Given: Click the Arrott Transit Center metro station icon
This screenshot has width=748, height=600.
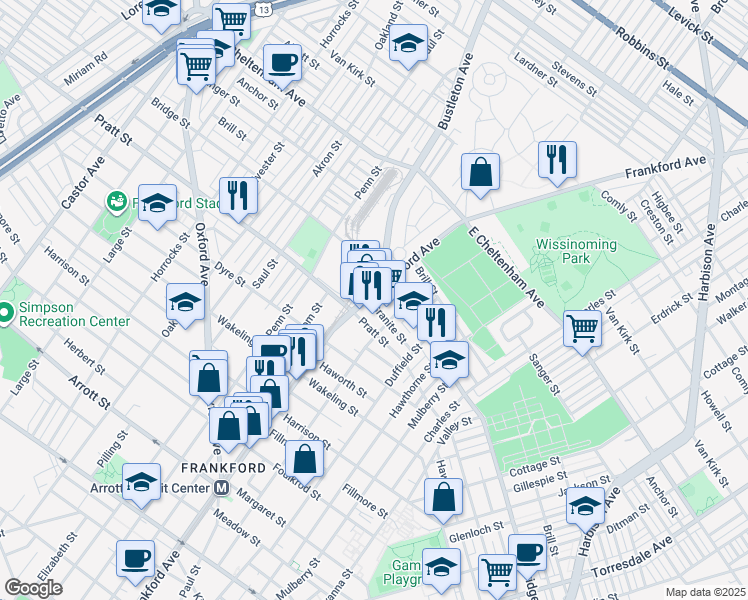Looking at the screenshot, I should 223,489.
